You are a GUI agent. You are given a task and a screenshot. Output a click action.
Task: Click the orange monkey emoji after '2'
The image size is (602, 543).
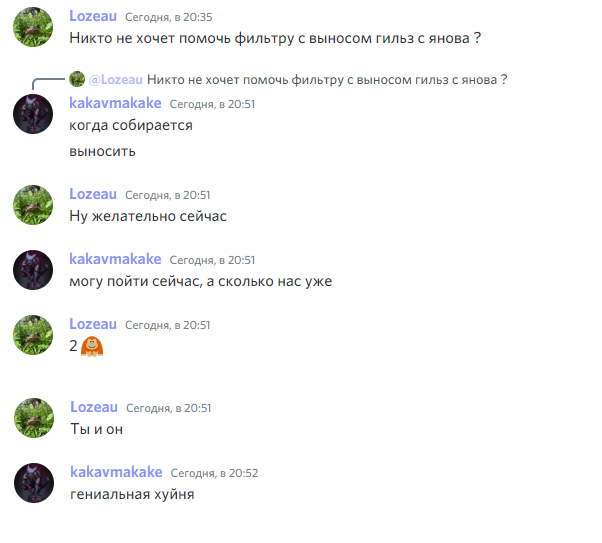pos(92,346)
